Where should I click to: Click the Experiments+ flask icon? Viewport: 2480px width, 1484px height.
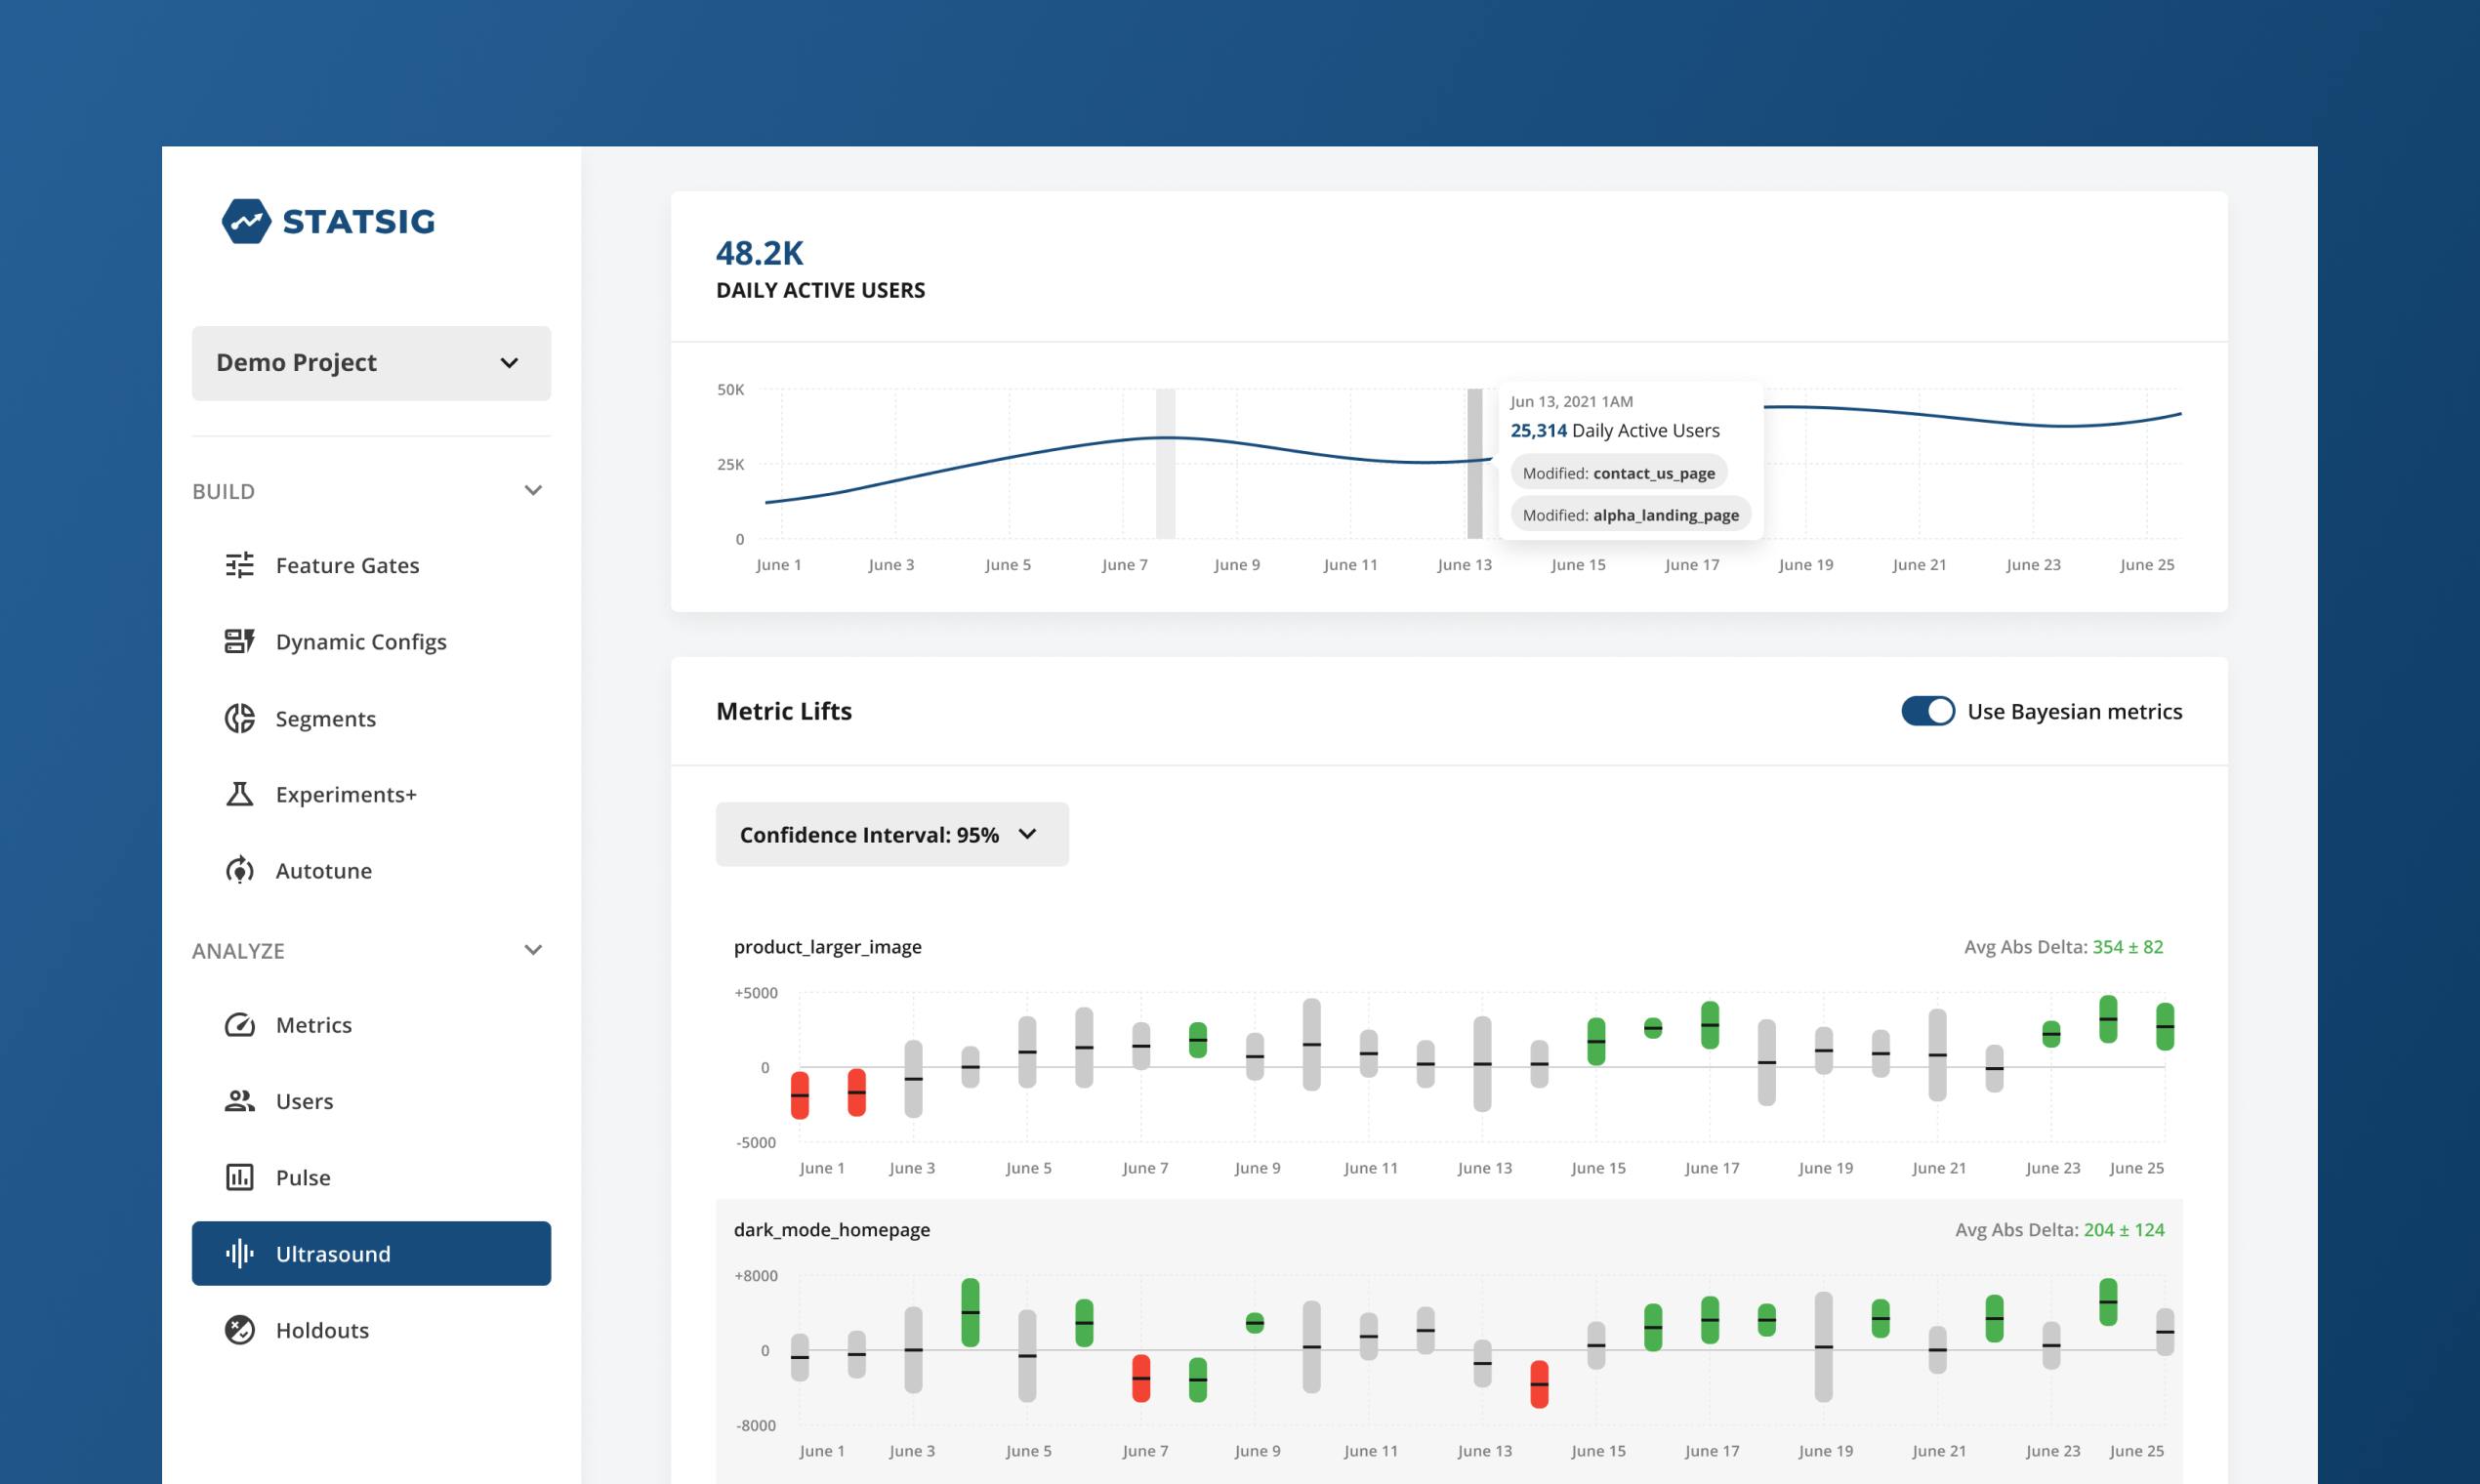[x=239, y=794]
